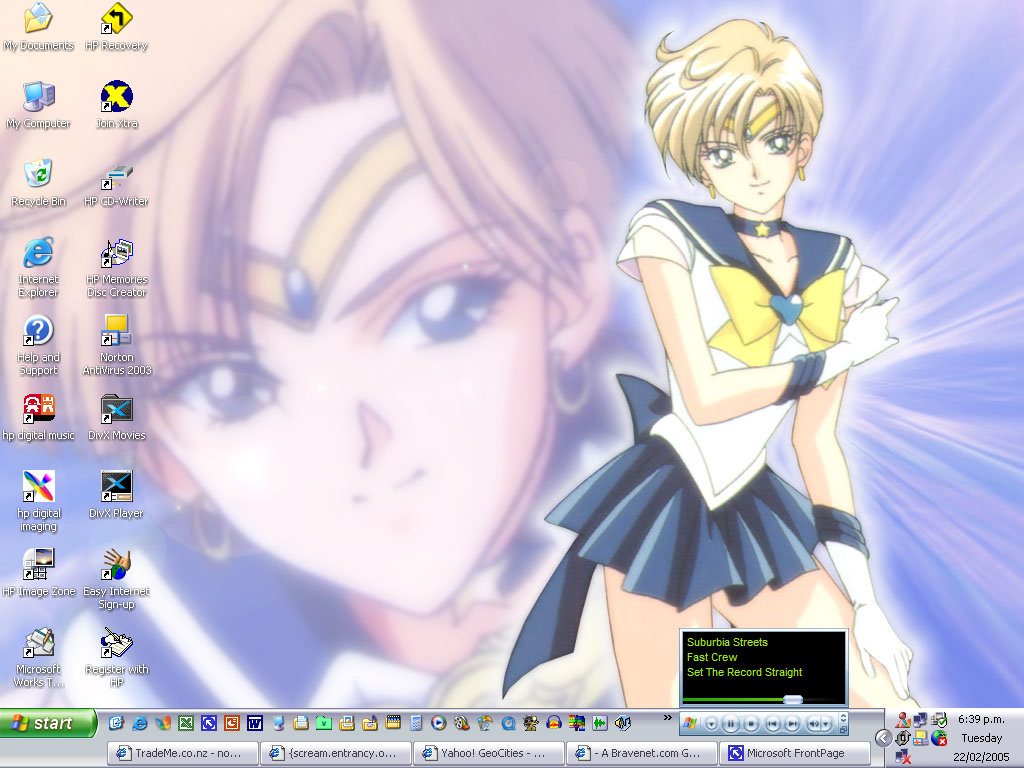
Task: Switch to Yahoo! GeoCities taskbar window
Action: 488,753
